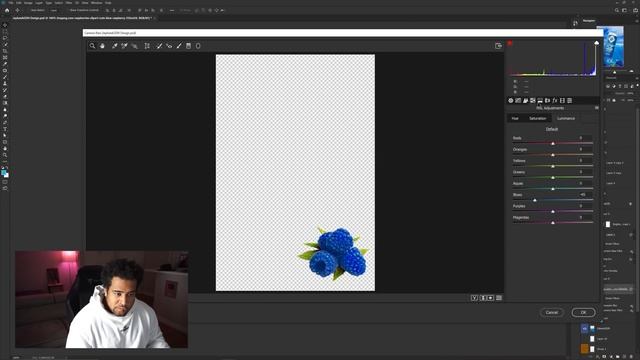Click the foreground color swatch
This screenshot has width=640, height=360.
pos(4,173)
